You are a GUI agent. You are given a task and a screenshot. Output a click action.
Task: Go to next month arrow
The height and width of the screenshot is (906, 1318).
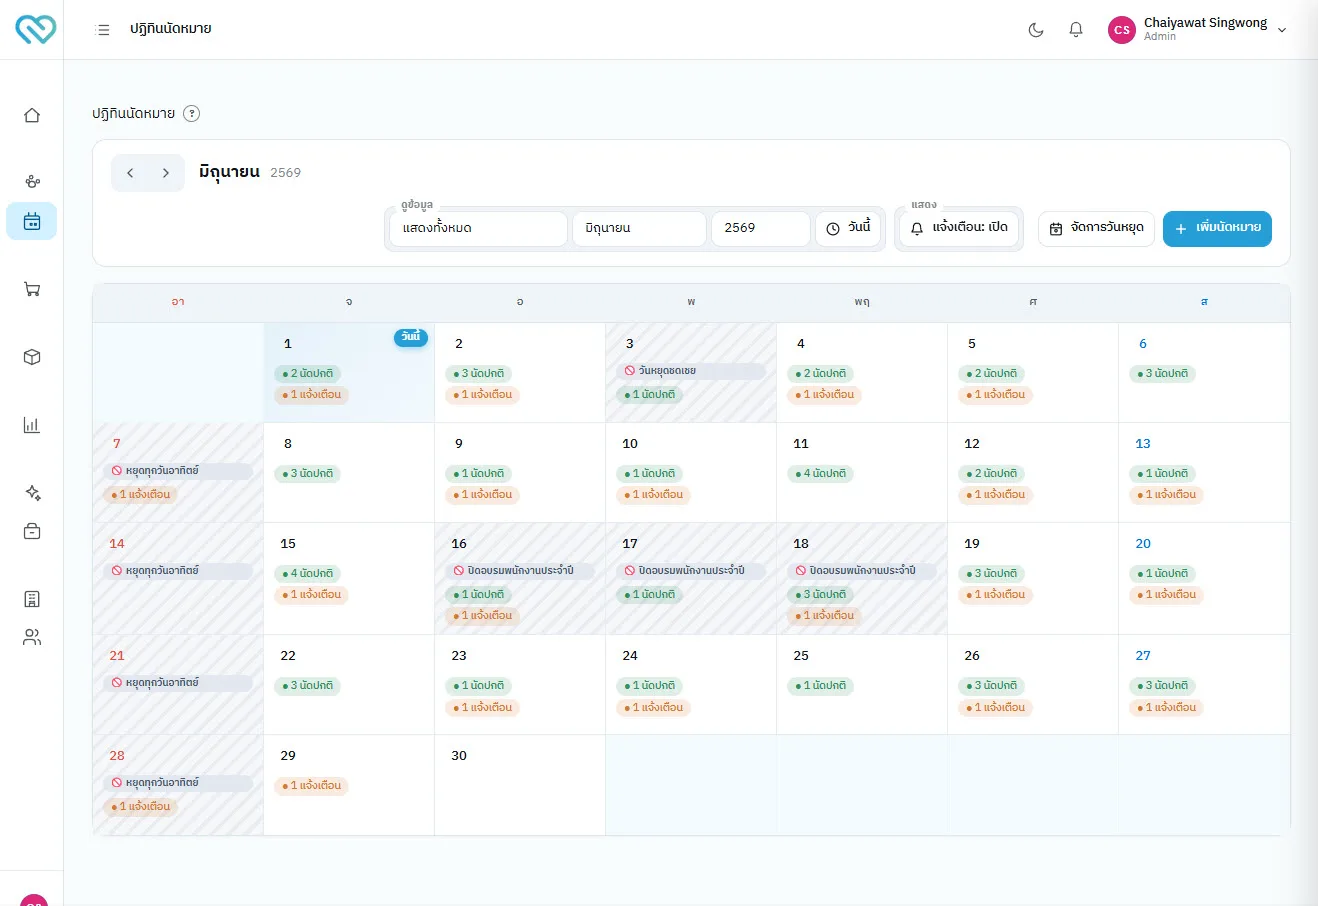click(166, 173)
